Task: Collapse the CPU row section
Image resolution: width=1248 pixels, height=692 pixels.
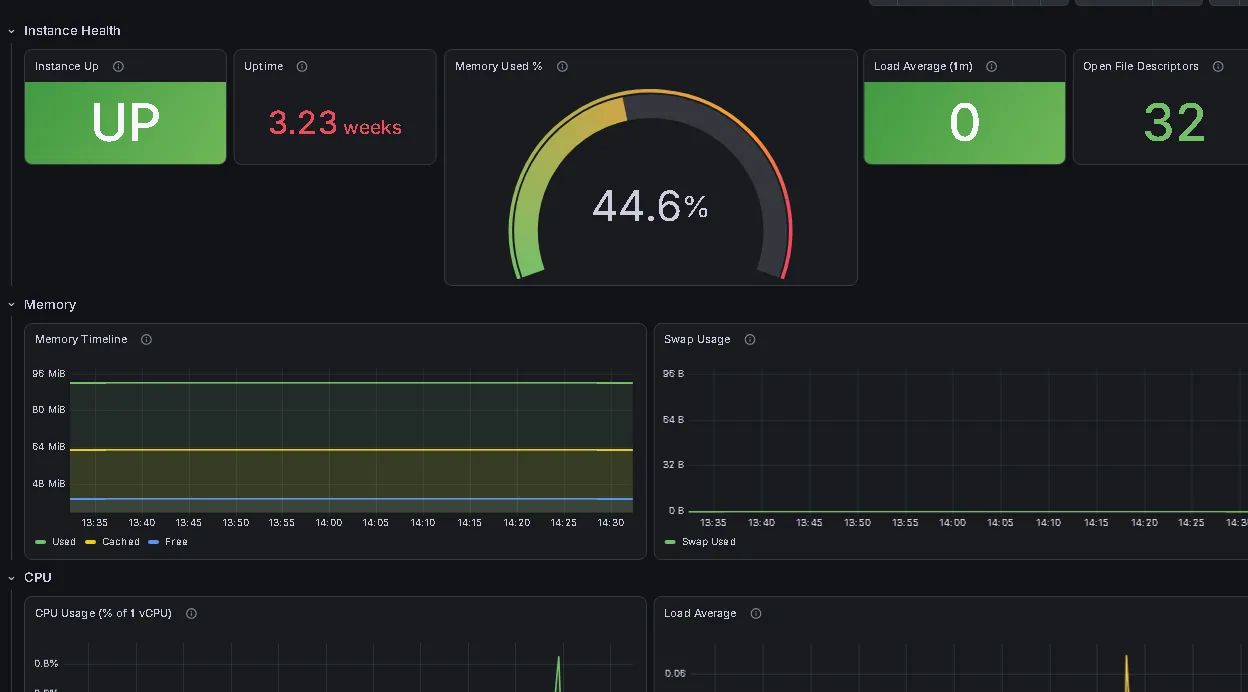Action: coord(11,578)
